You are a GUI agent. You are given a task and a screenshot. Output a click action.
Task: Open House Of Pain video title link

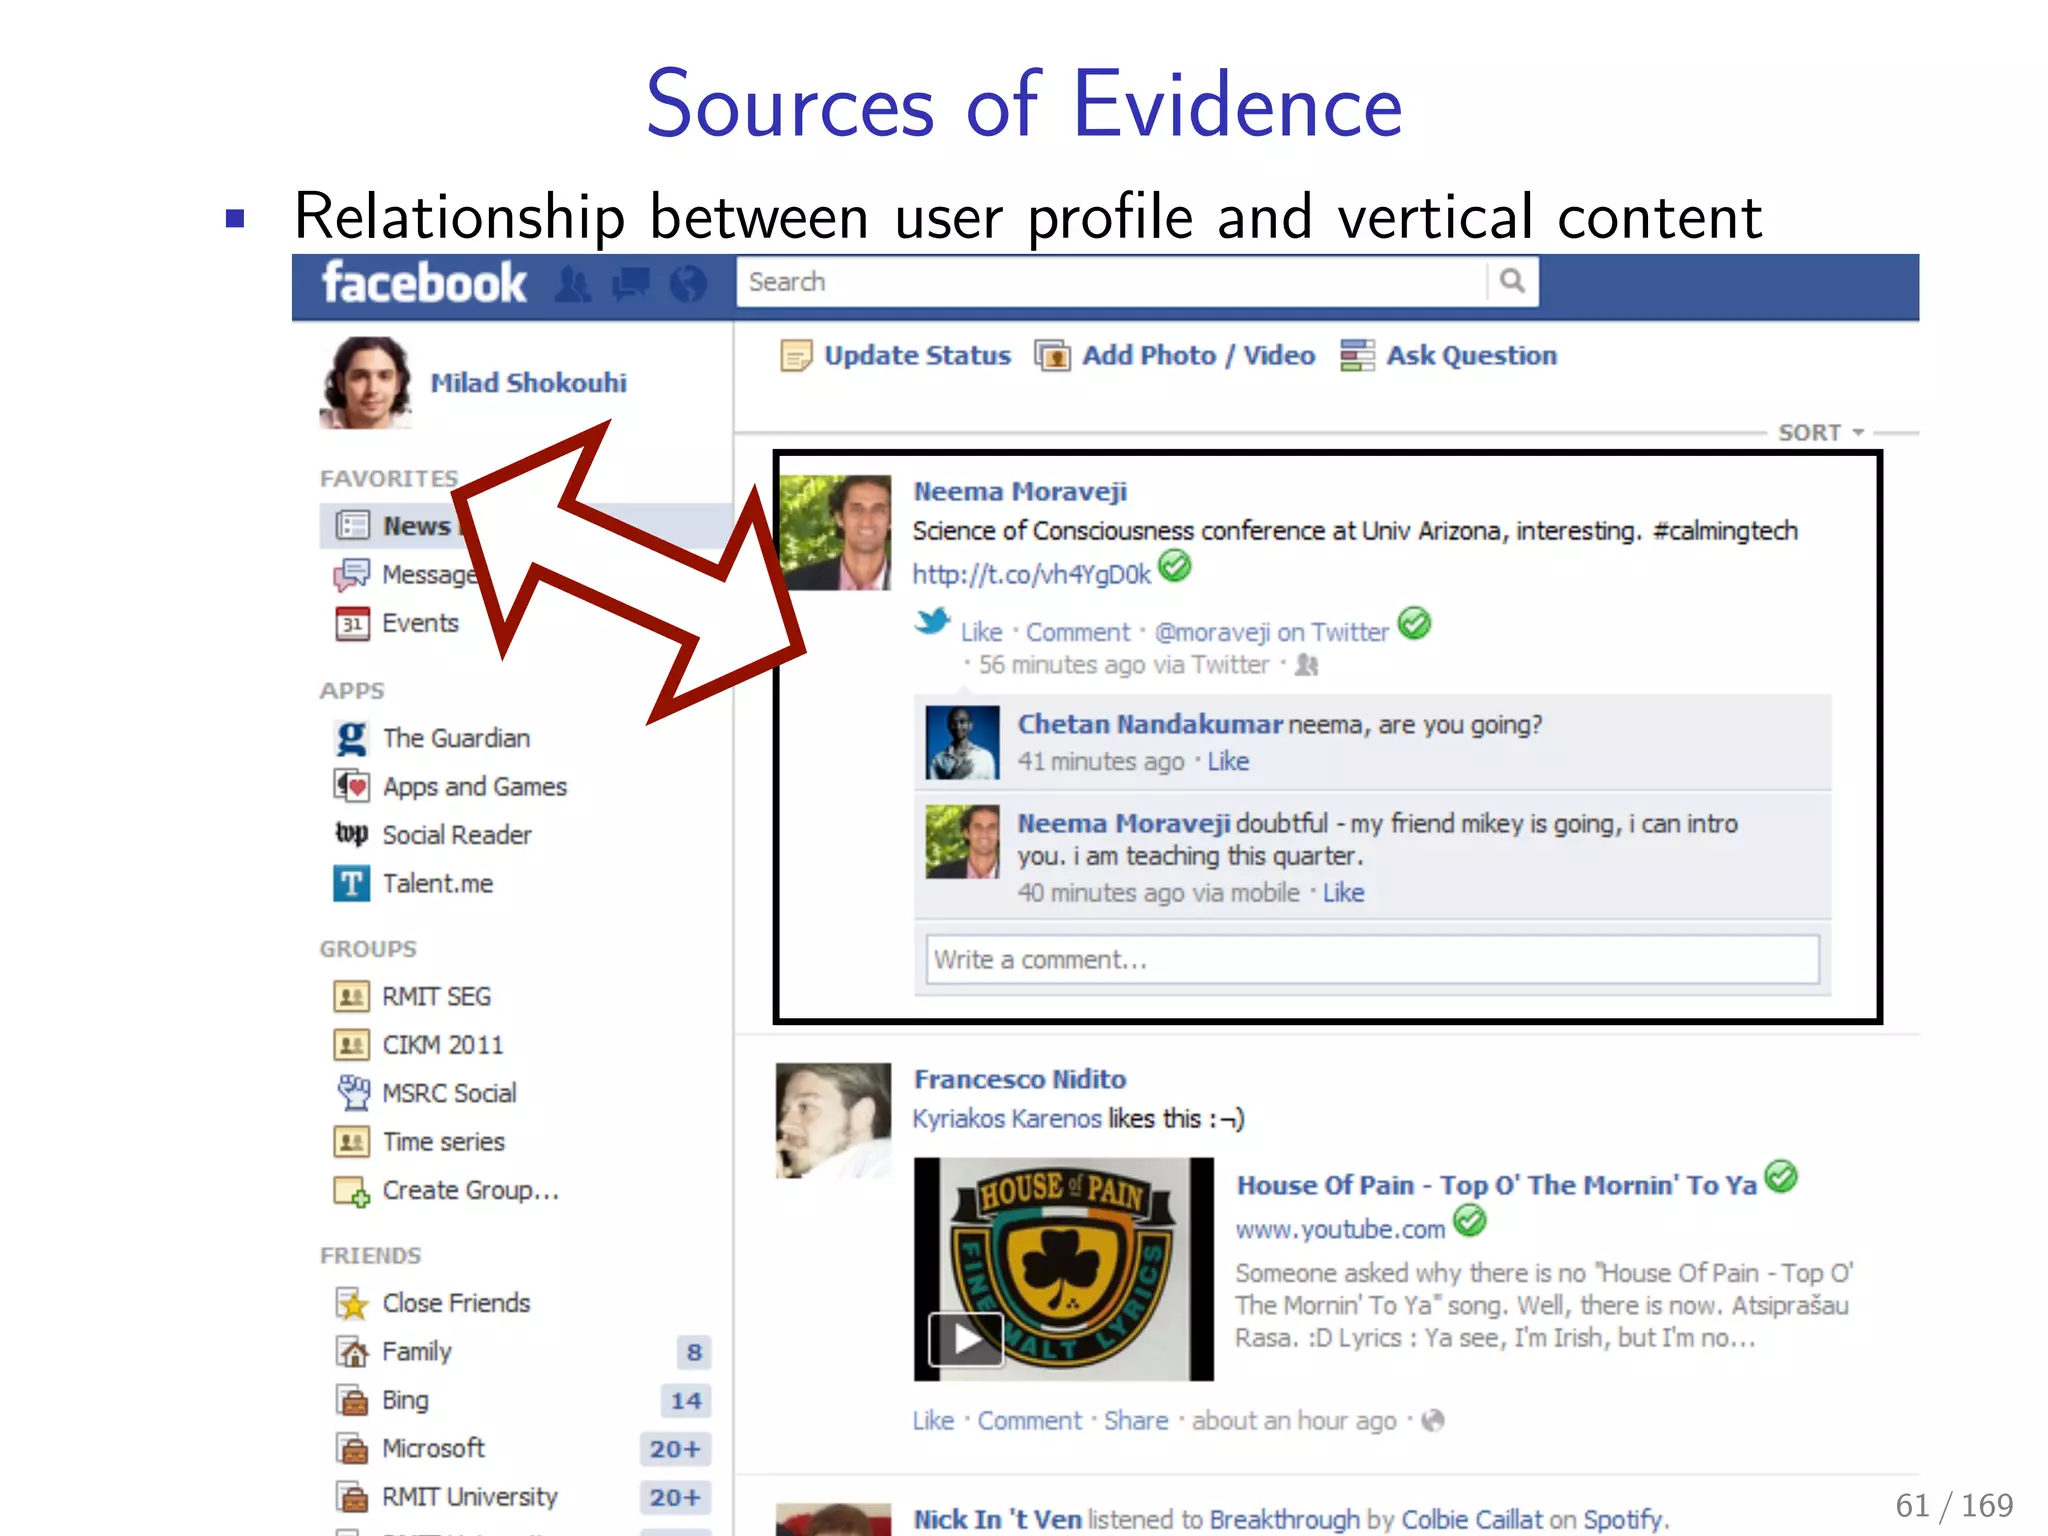click(1497, 1186)
